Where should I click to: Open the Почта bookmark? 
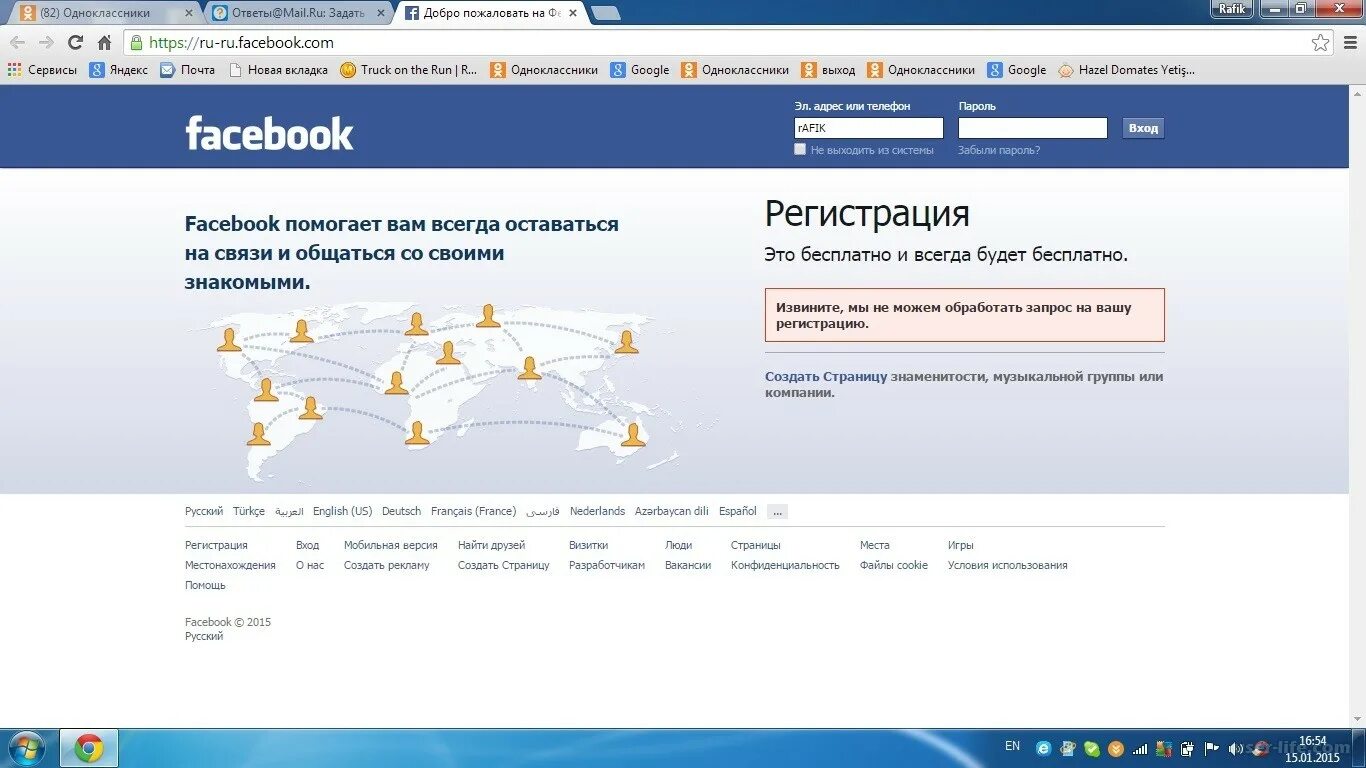(187, 70)
